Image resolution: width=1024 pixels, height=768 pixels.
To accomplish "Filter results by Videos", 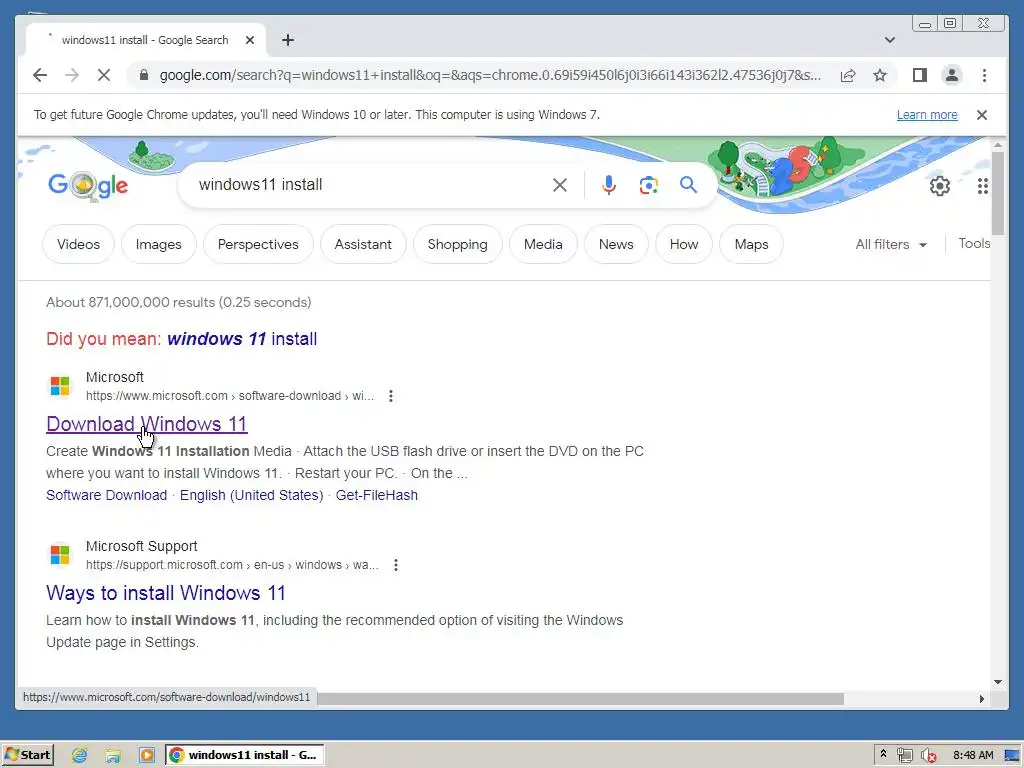I will point(78,244).
